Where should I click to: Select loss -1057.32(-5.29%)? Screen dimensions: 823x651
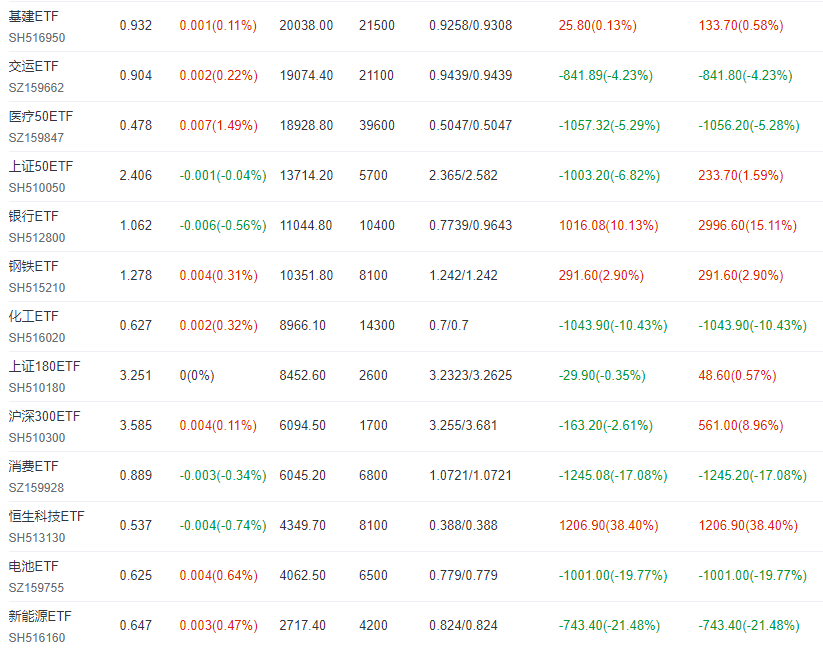click(x=609, y=125)
